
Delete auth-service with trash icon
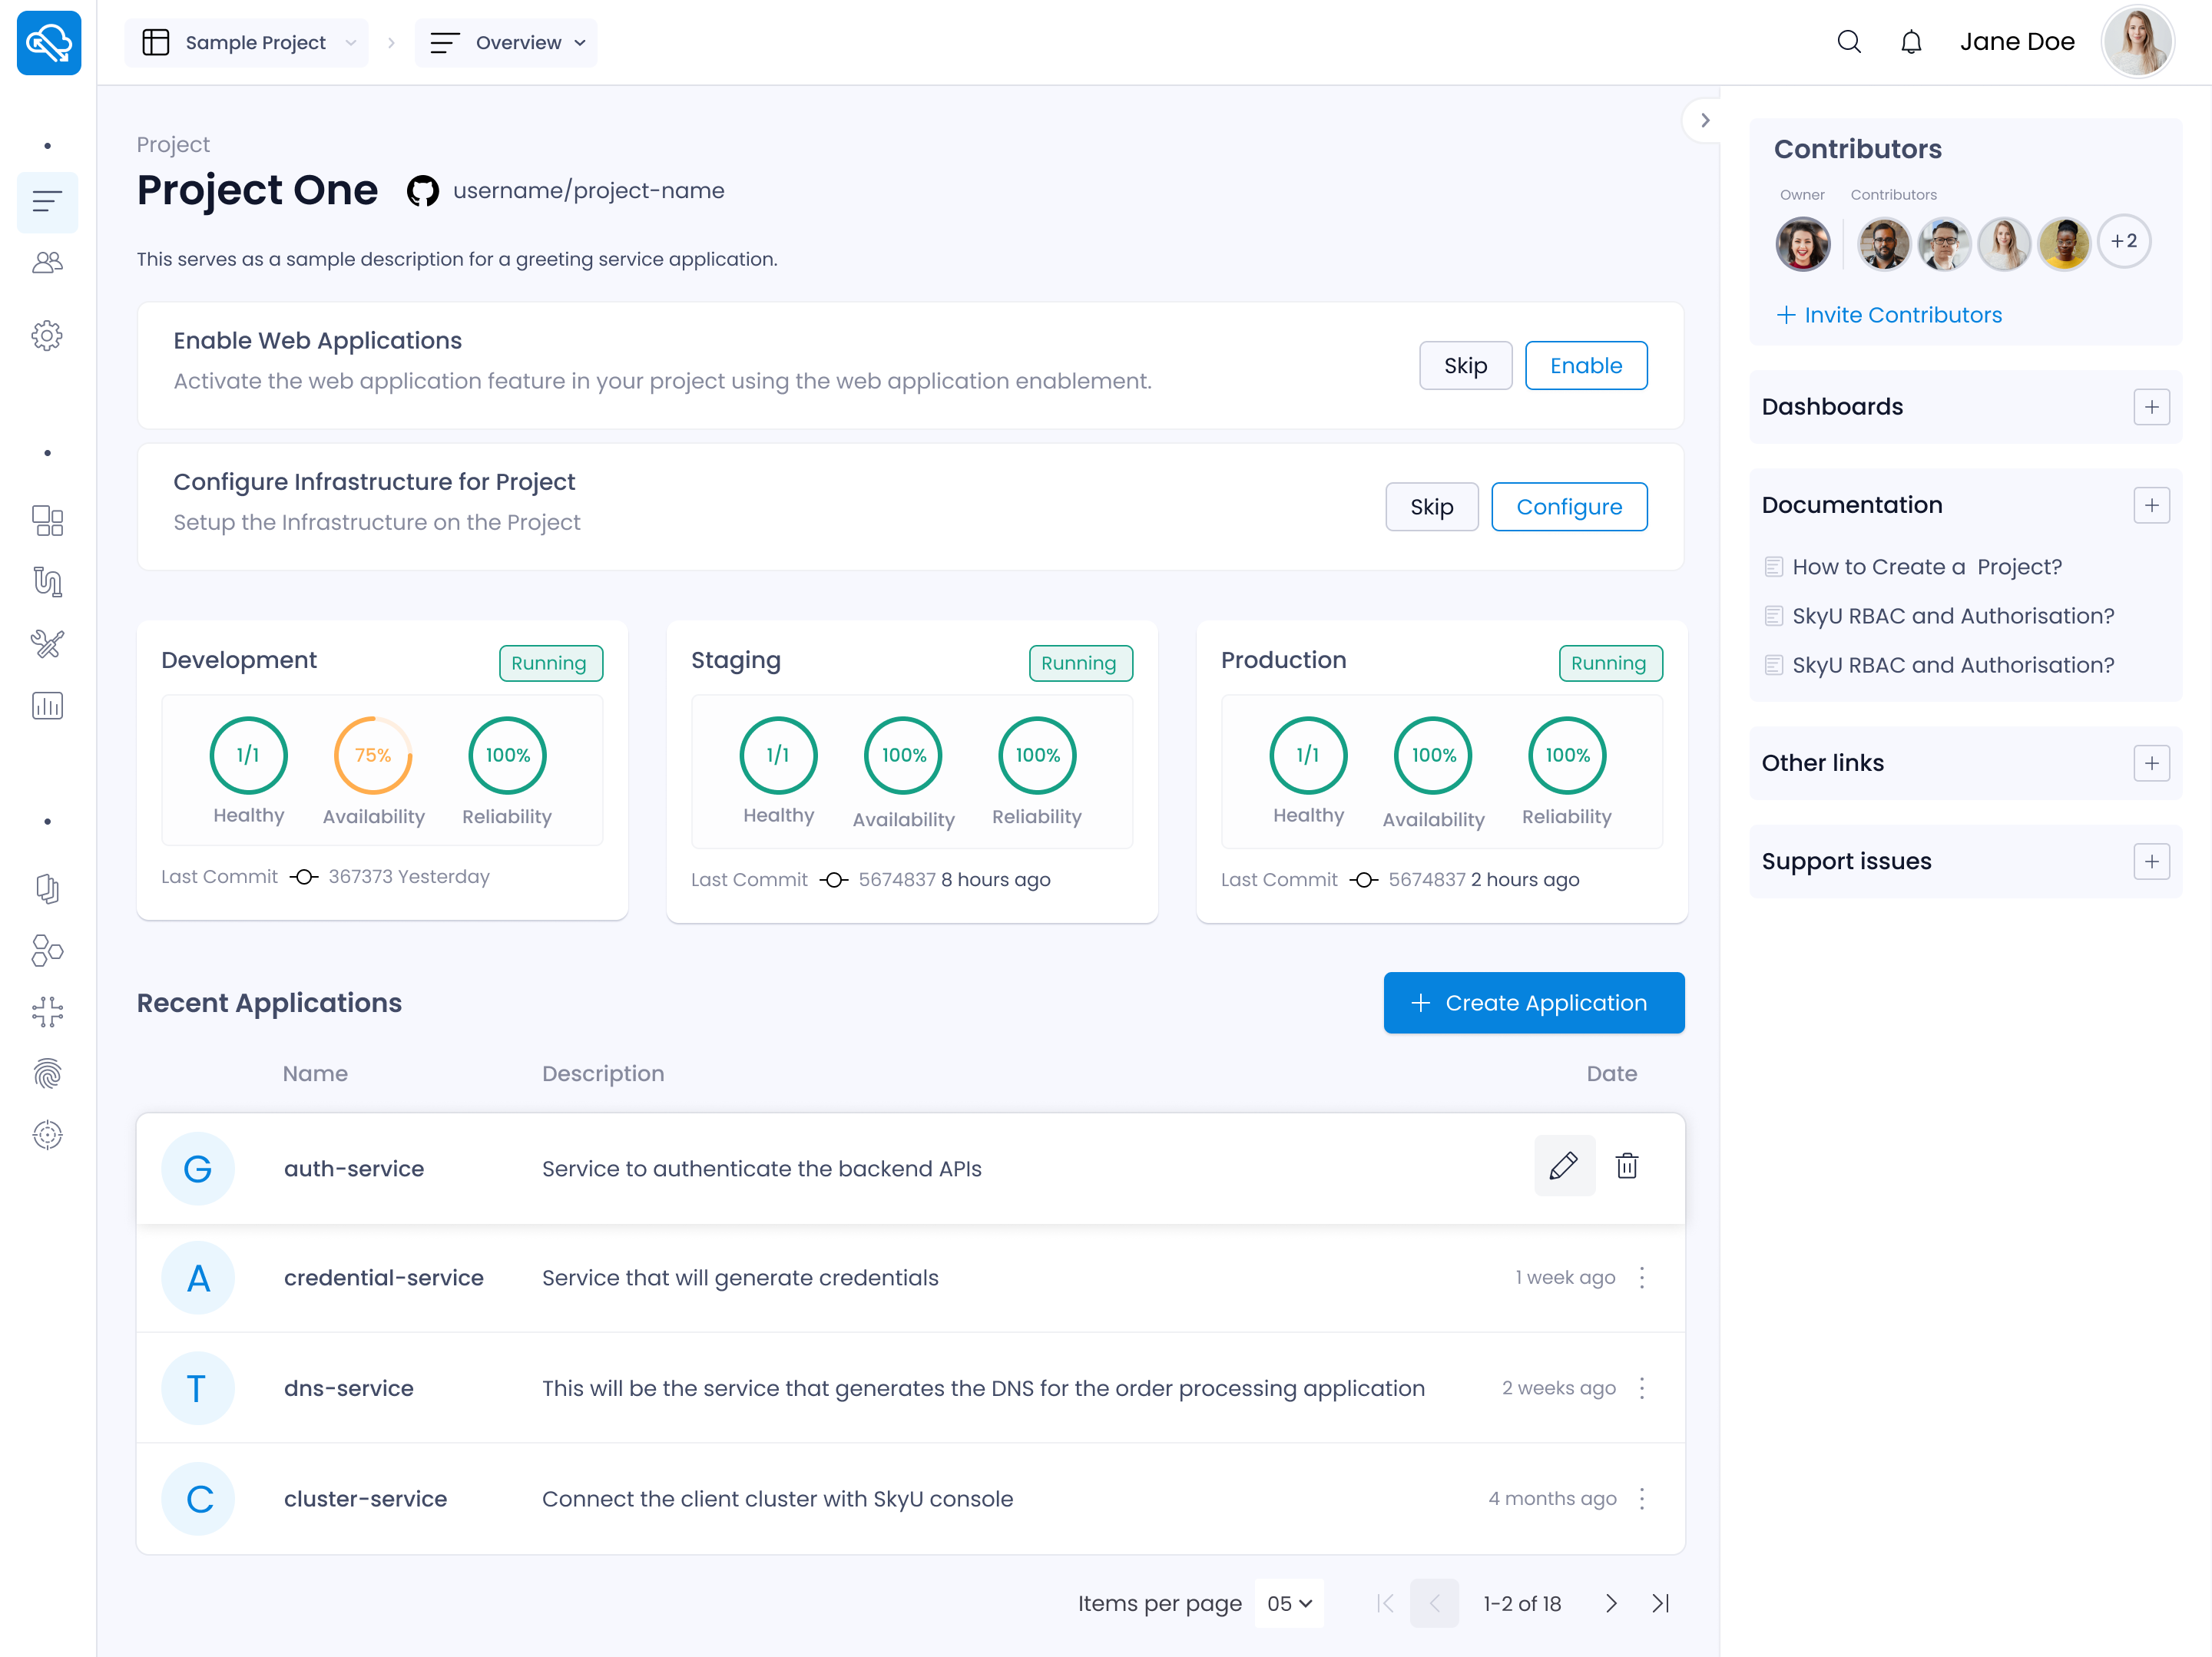(x=1627, y=1165)
